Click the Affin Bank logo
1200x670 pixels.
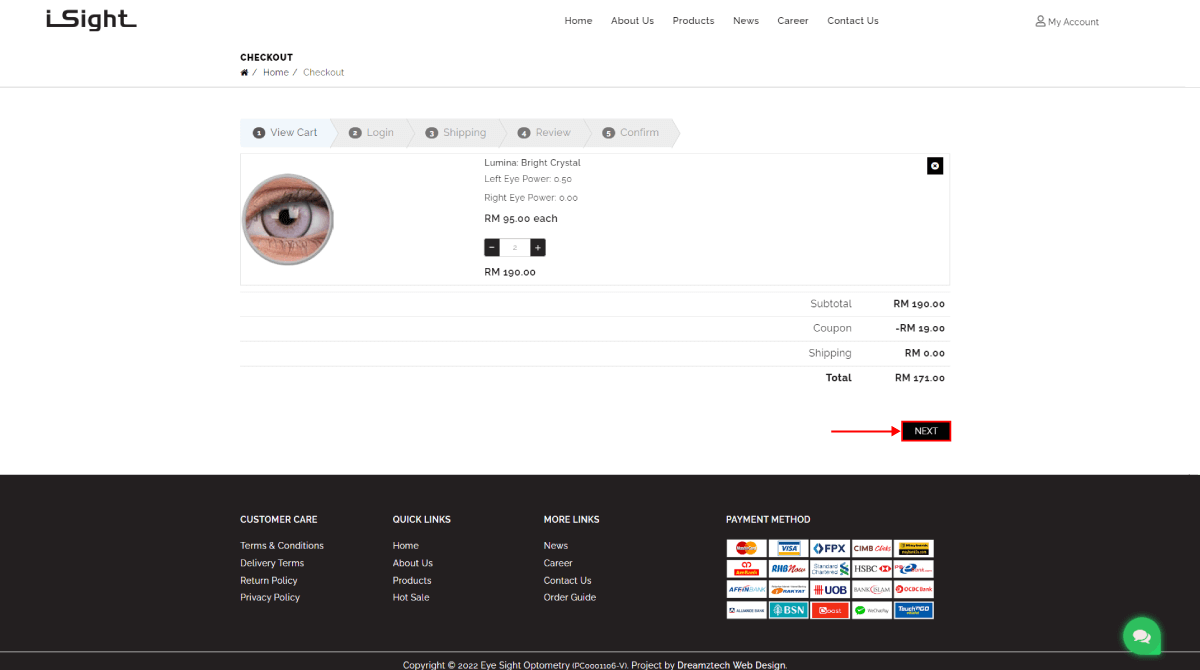pyautogui.click(x=746, y=590)
